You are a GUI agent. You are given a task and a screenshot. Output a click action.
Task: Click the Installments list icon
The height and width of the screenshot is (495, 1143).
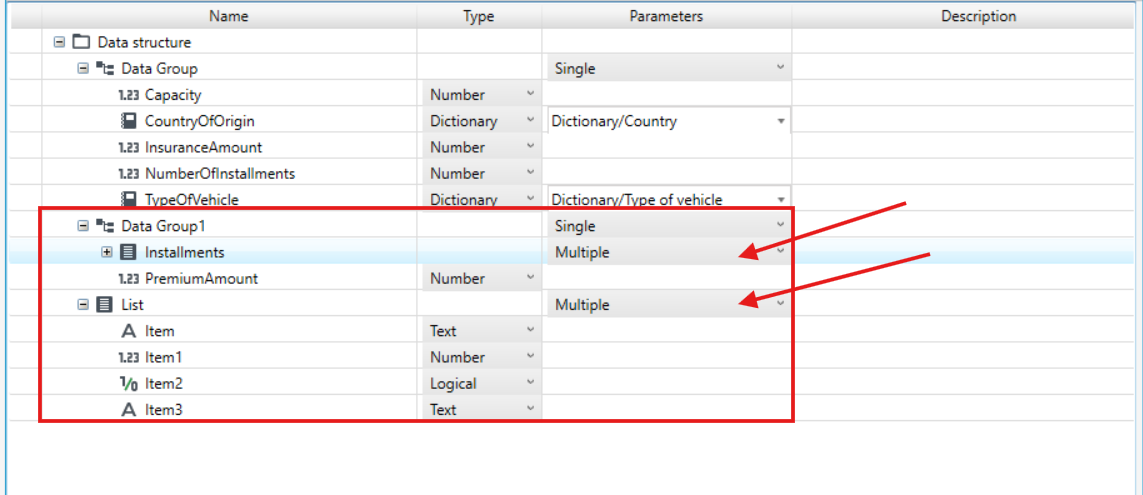click(x=128, y=252)
